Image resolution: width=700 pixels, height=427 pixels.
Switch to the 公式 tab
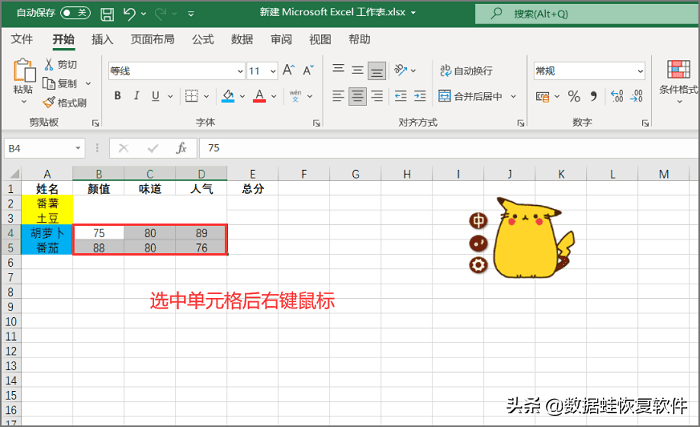coord(203,39)
